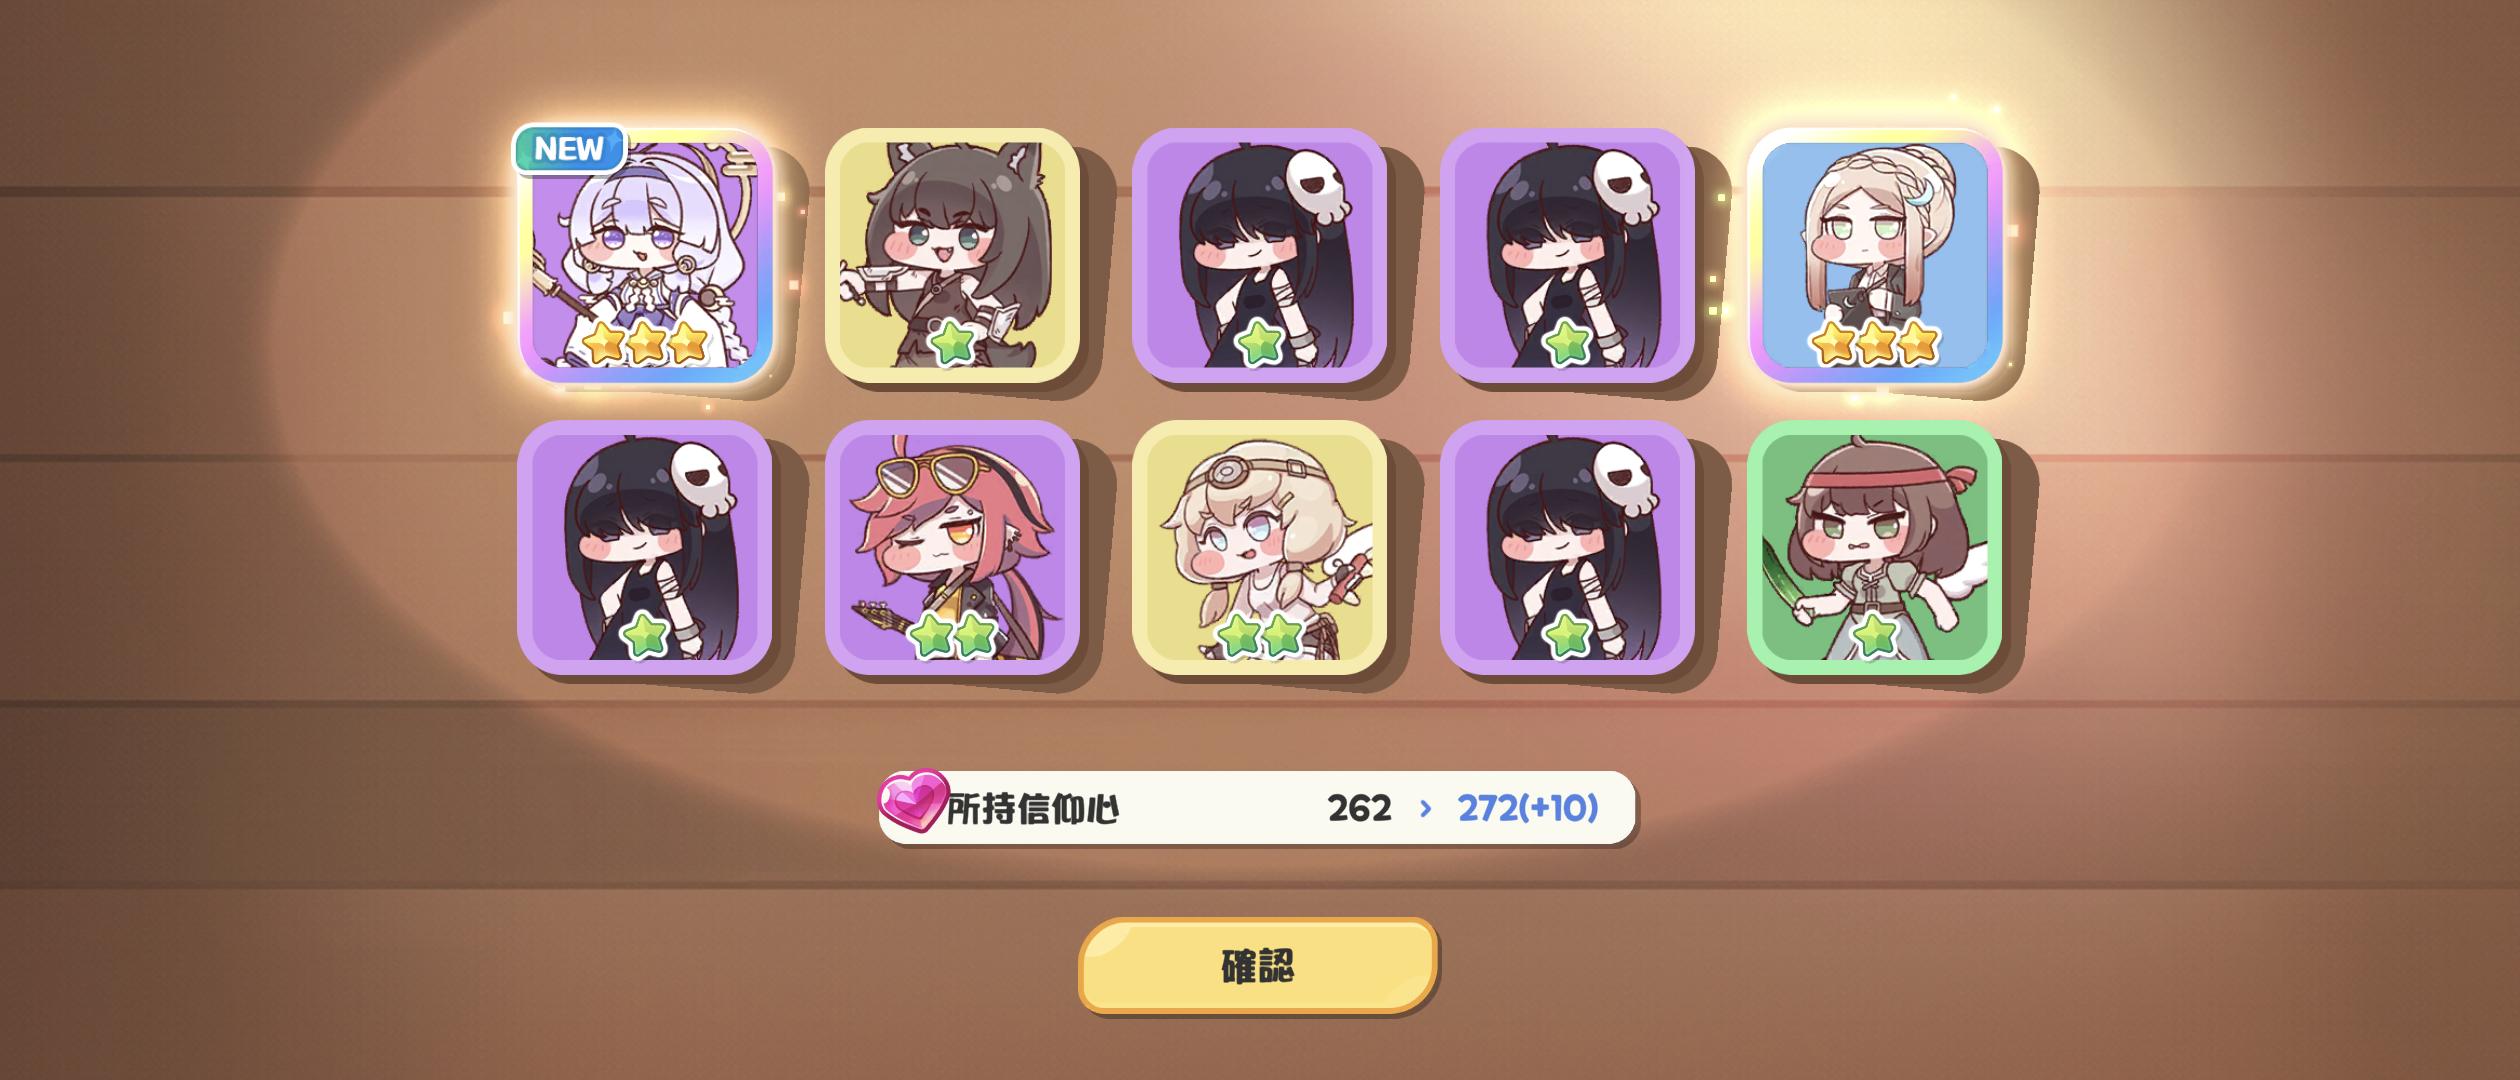Select the lavender-haired three-star character card
The image size is (2520, 1080).
[646, 255]
